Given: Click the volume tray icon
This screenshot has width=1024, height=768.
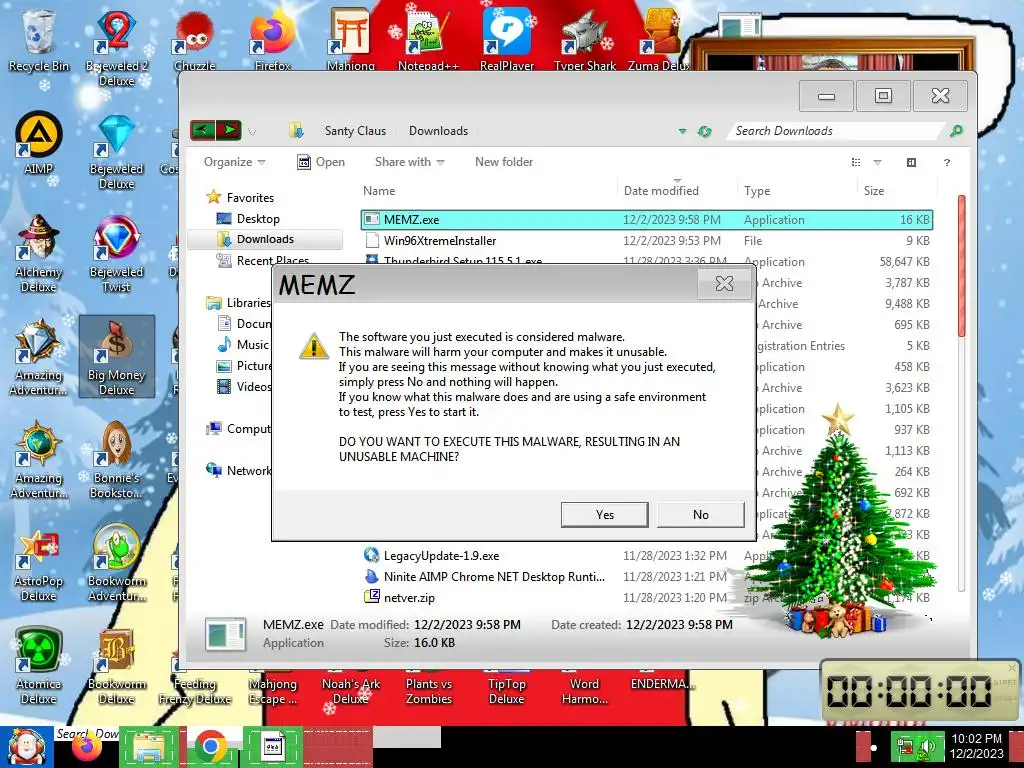Looking at the screenshot, I should click(928, 747).
